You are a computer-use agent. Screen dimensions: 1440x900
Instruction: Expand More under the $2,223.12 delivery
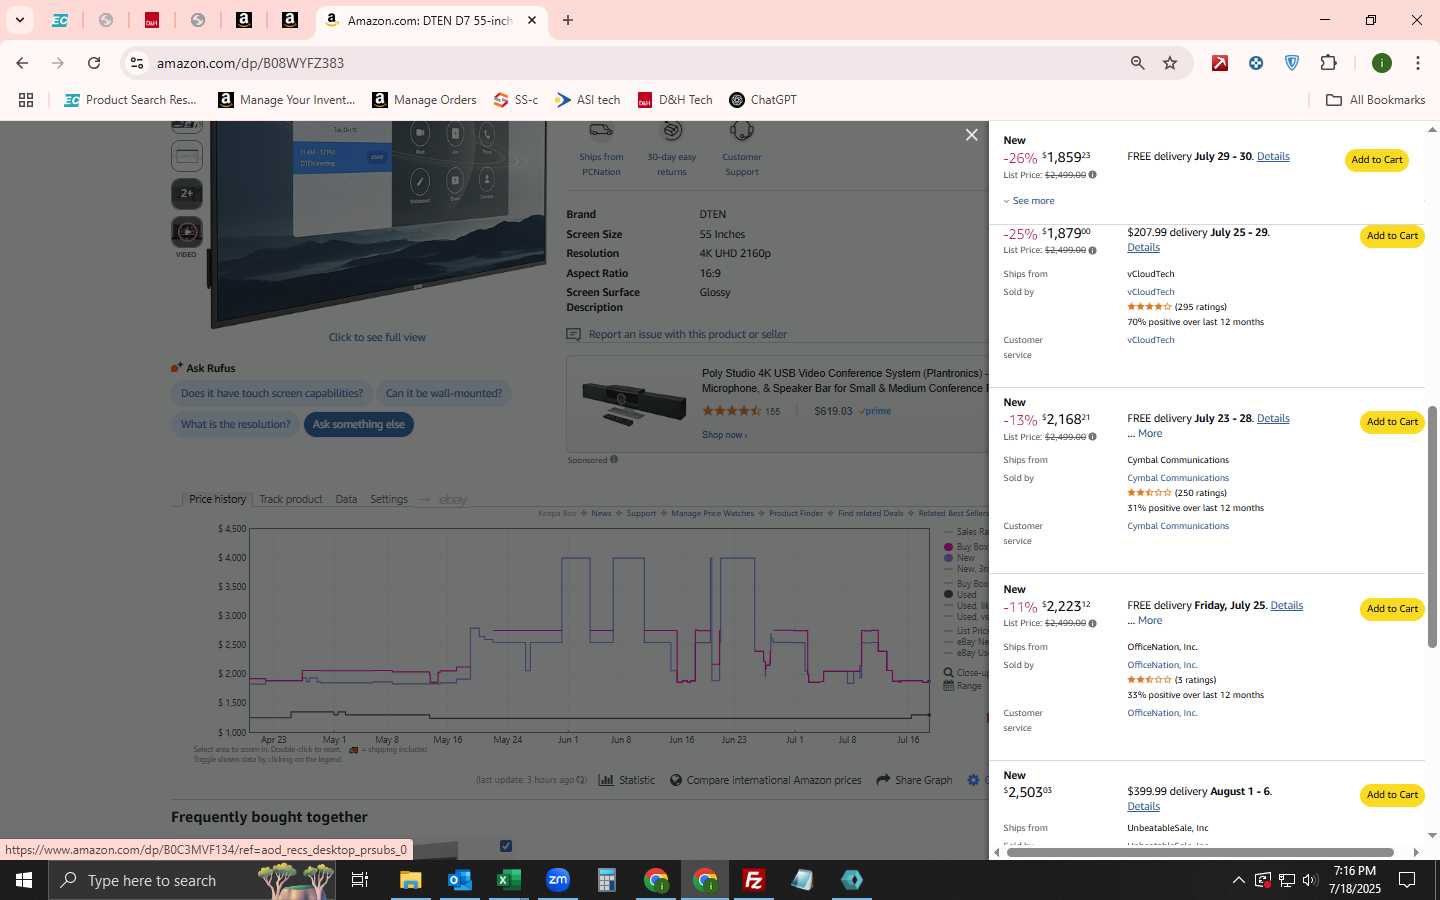point(1150,621)
